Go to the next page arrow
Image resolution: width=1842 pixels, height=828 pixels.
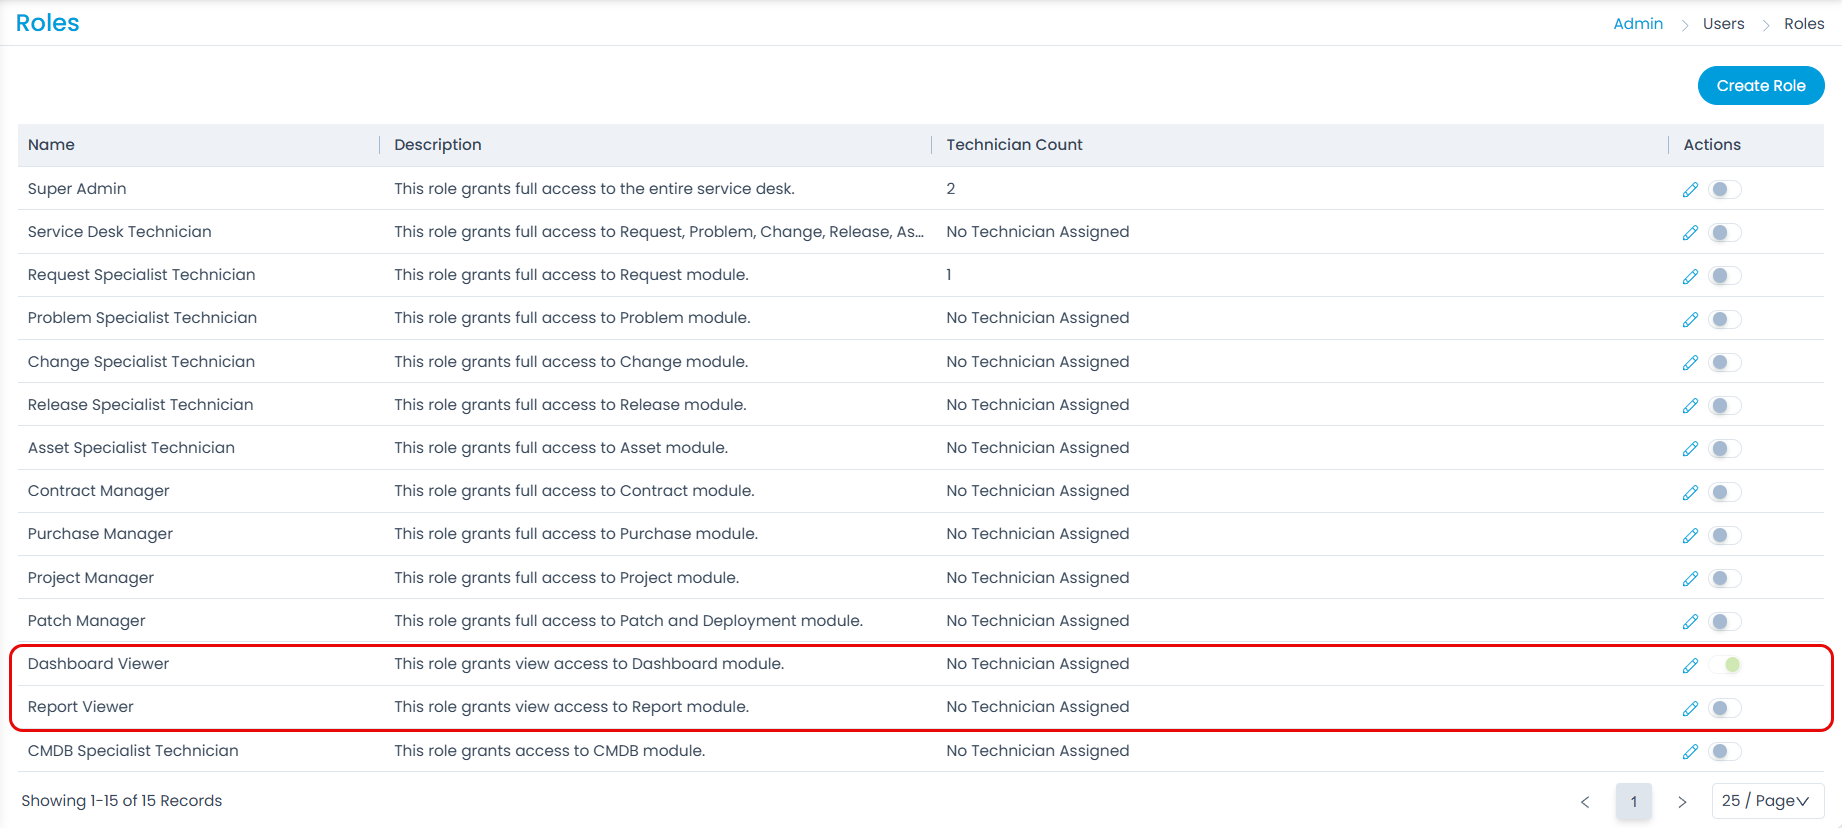coord(1682,802)
